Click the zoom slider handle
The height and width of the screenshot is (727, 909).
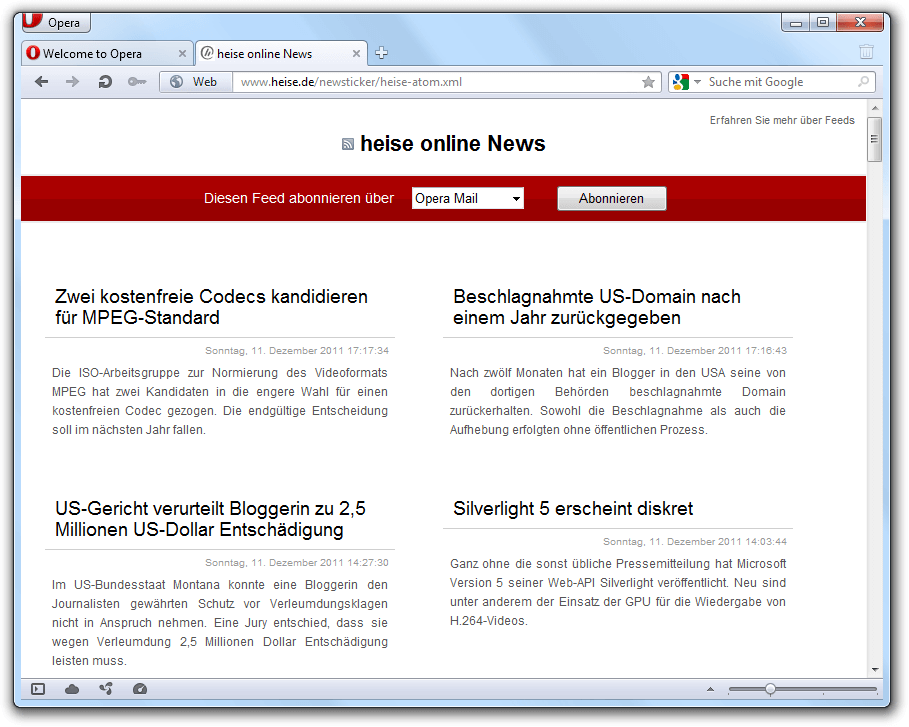point(770,689)
